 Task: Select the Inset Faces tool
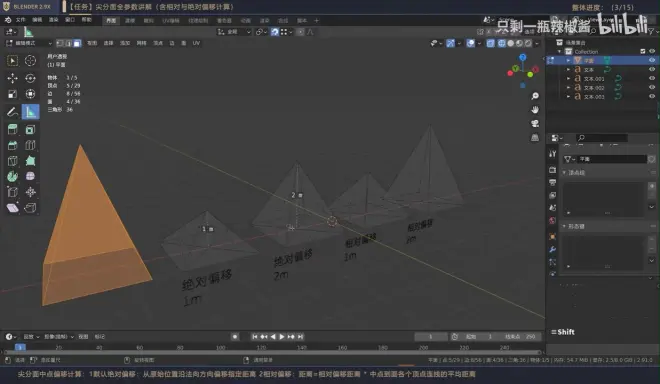pyautogui.click(x=30, y=130)
